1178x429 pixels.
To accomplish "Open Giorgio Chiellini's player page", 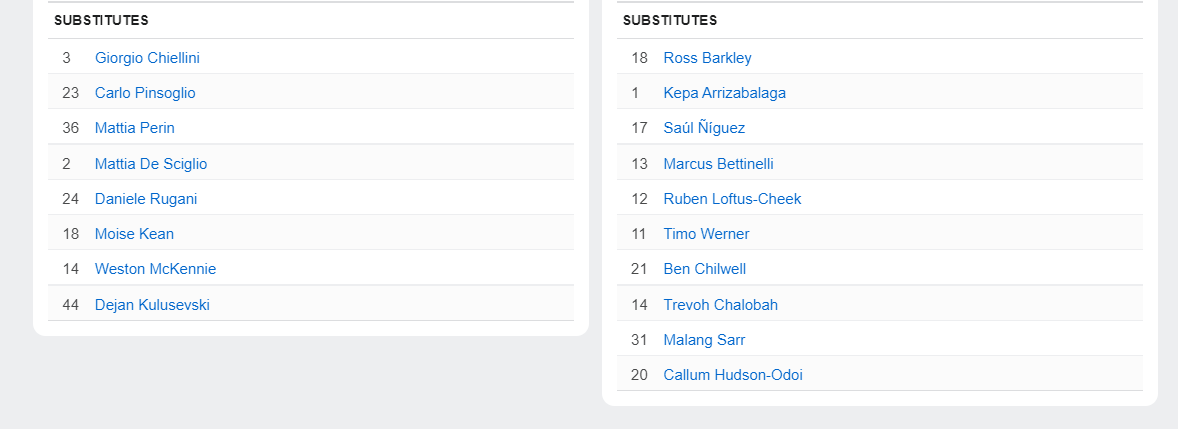I will pyautogui.click(x=147, y=58).
